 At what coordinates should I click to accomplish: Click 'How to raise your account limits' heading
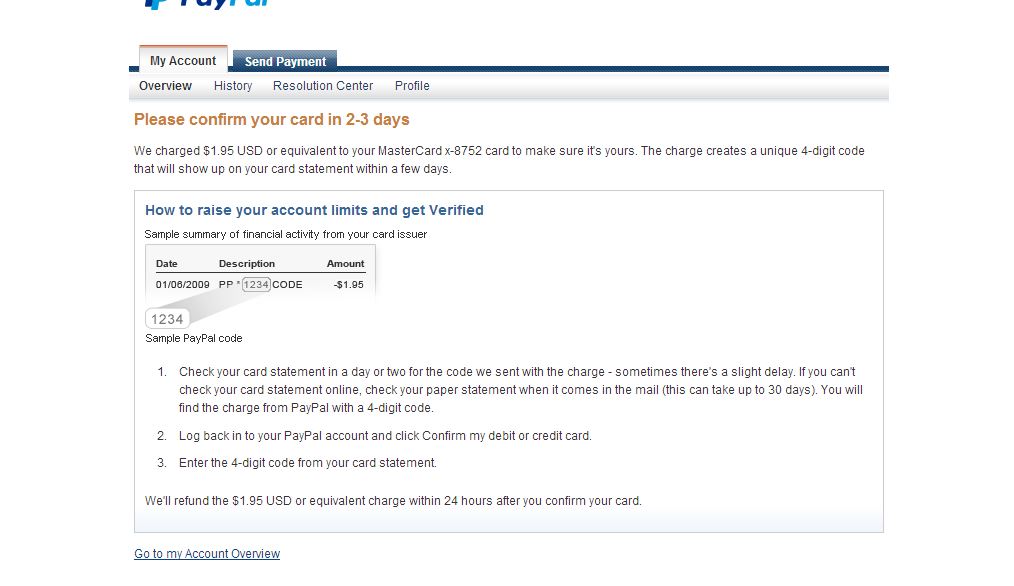coord(314,210)
